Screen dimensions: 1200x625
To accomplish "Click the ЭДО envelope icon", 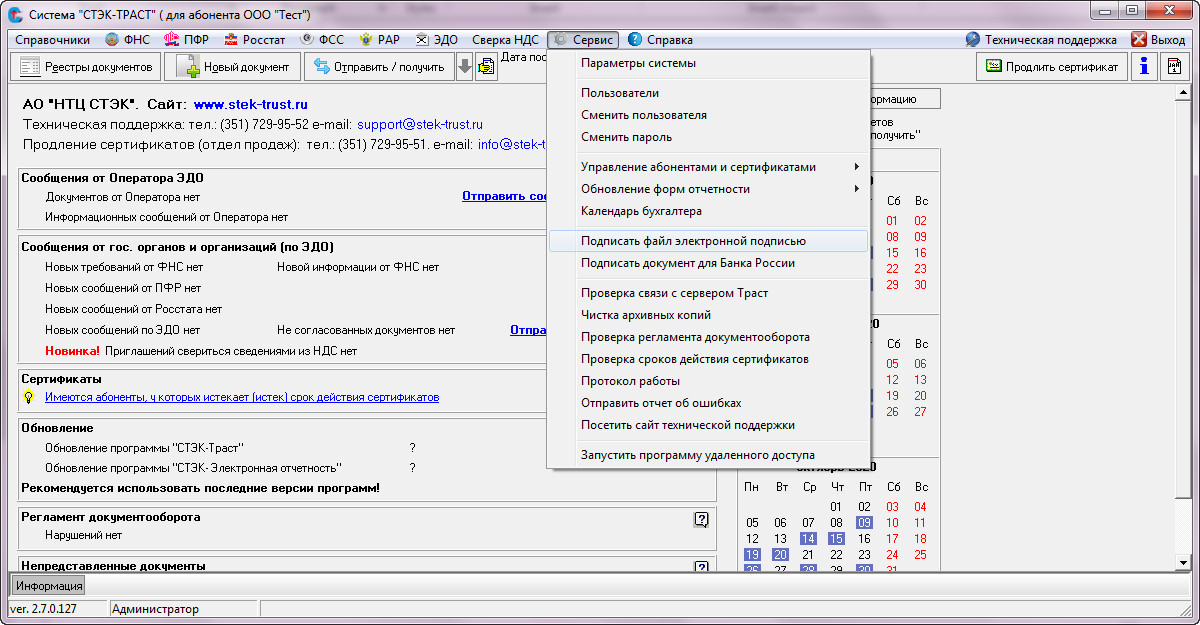I will point(422,40).
